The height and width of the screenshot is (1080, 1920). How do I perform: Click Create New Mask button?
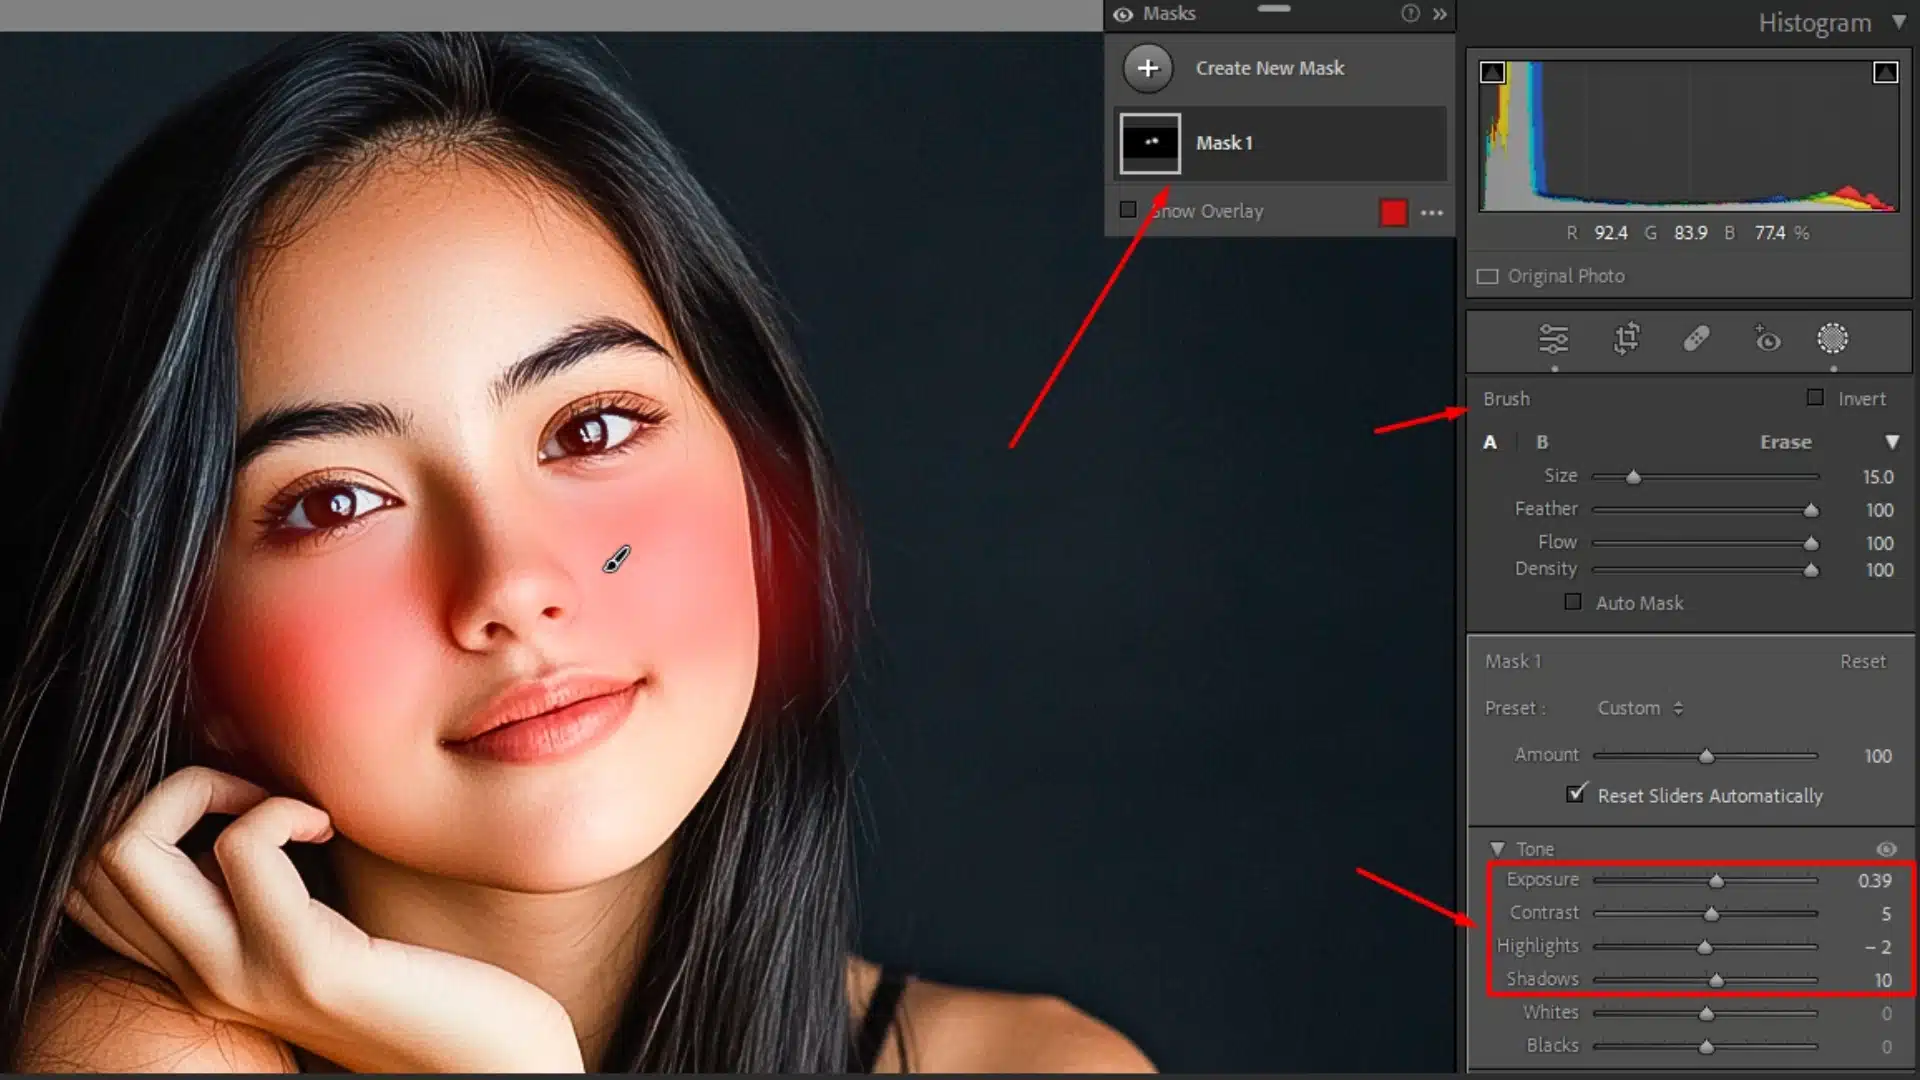1147,69
